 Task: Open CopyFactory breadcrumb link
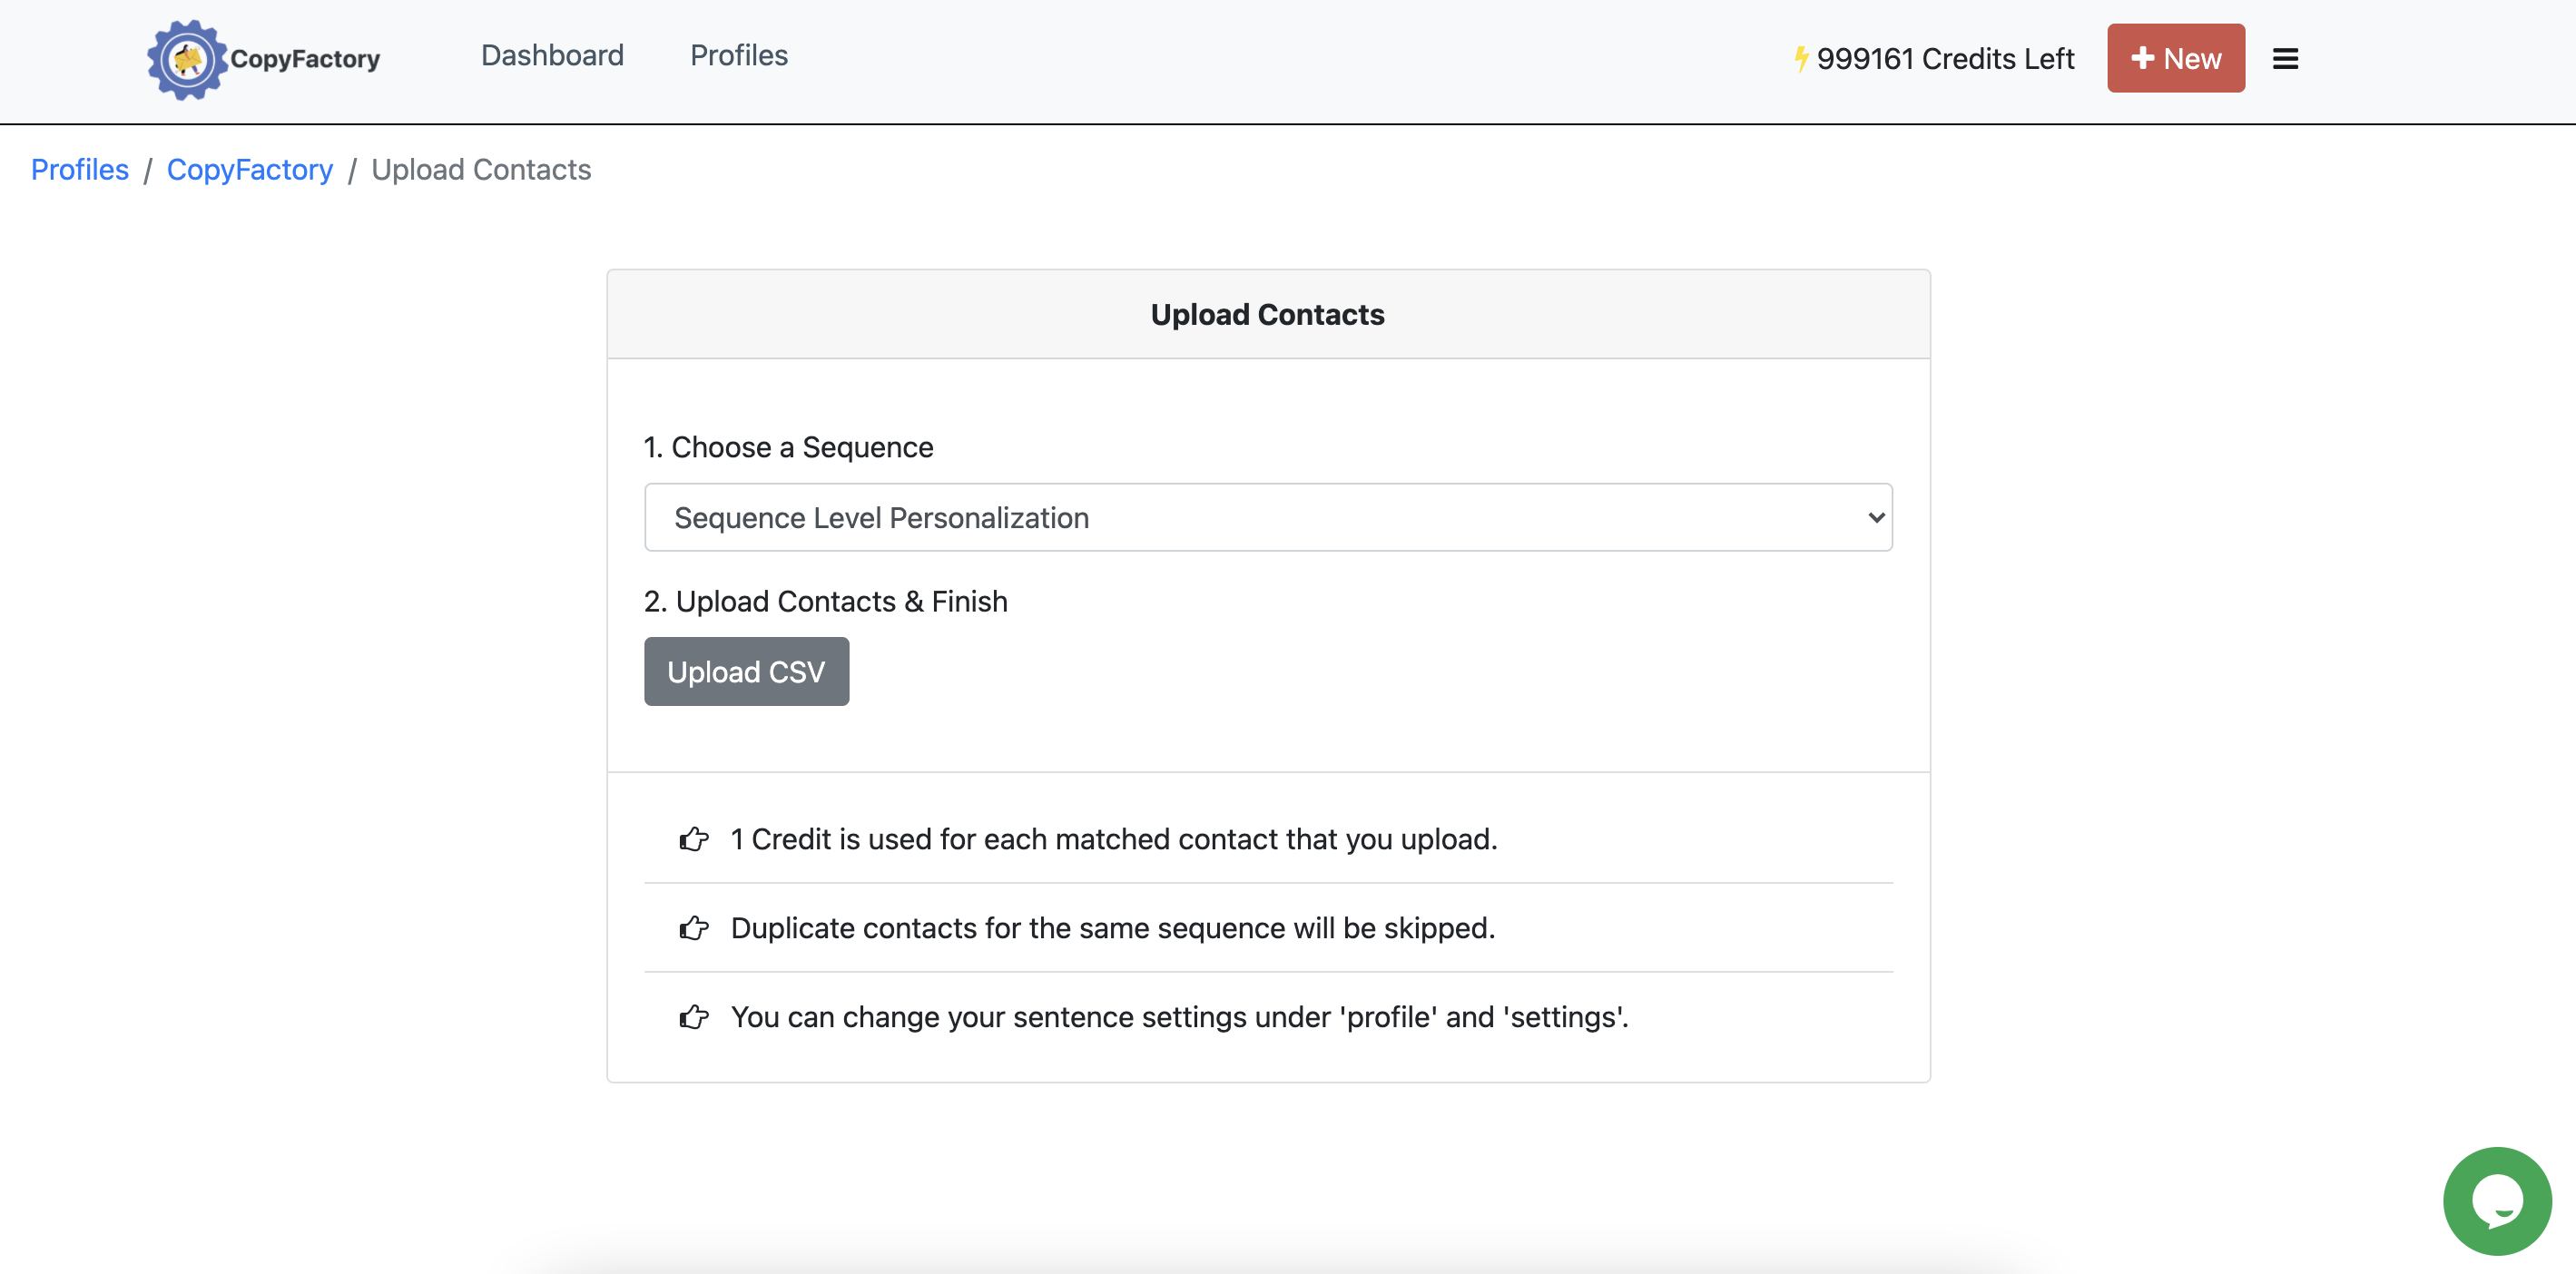(250, 170)
